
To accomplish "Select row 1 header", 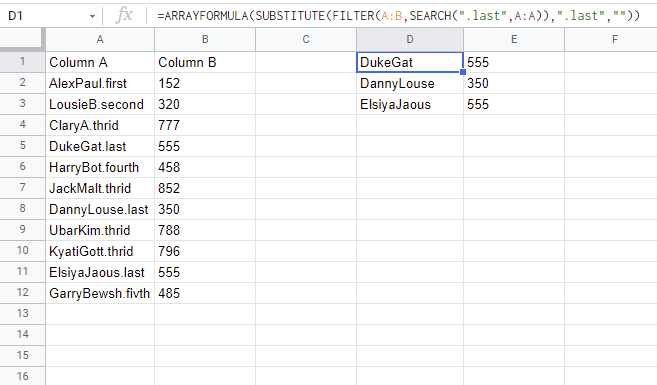I will coord(23,62).
